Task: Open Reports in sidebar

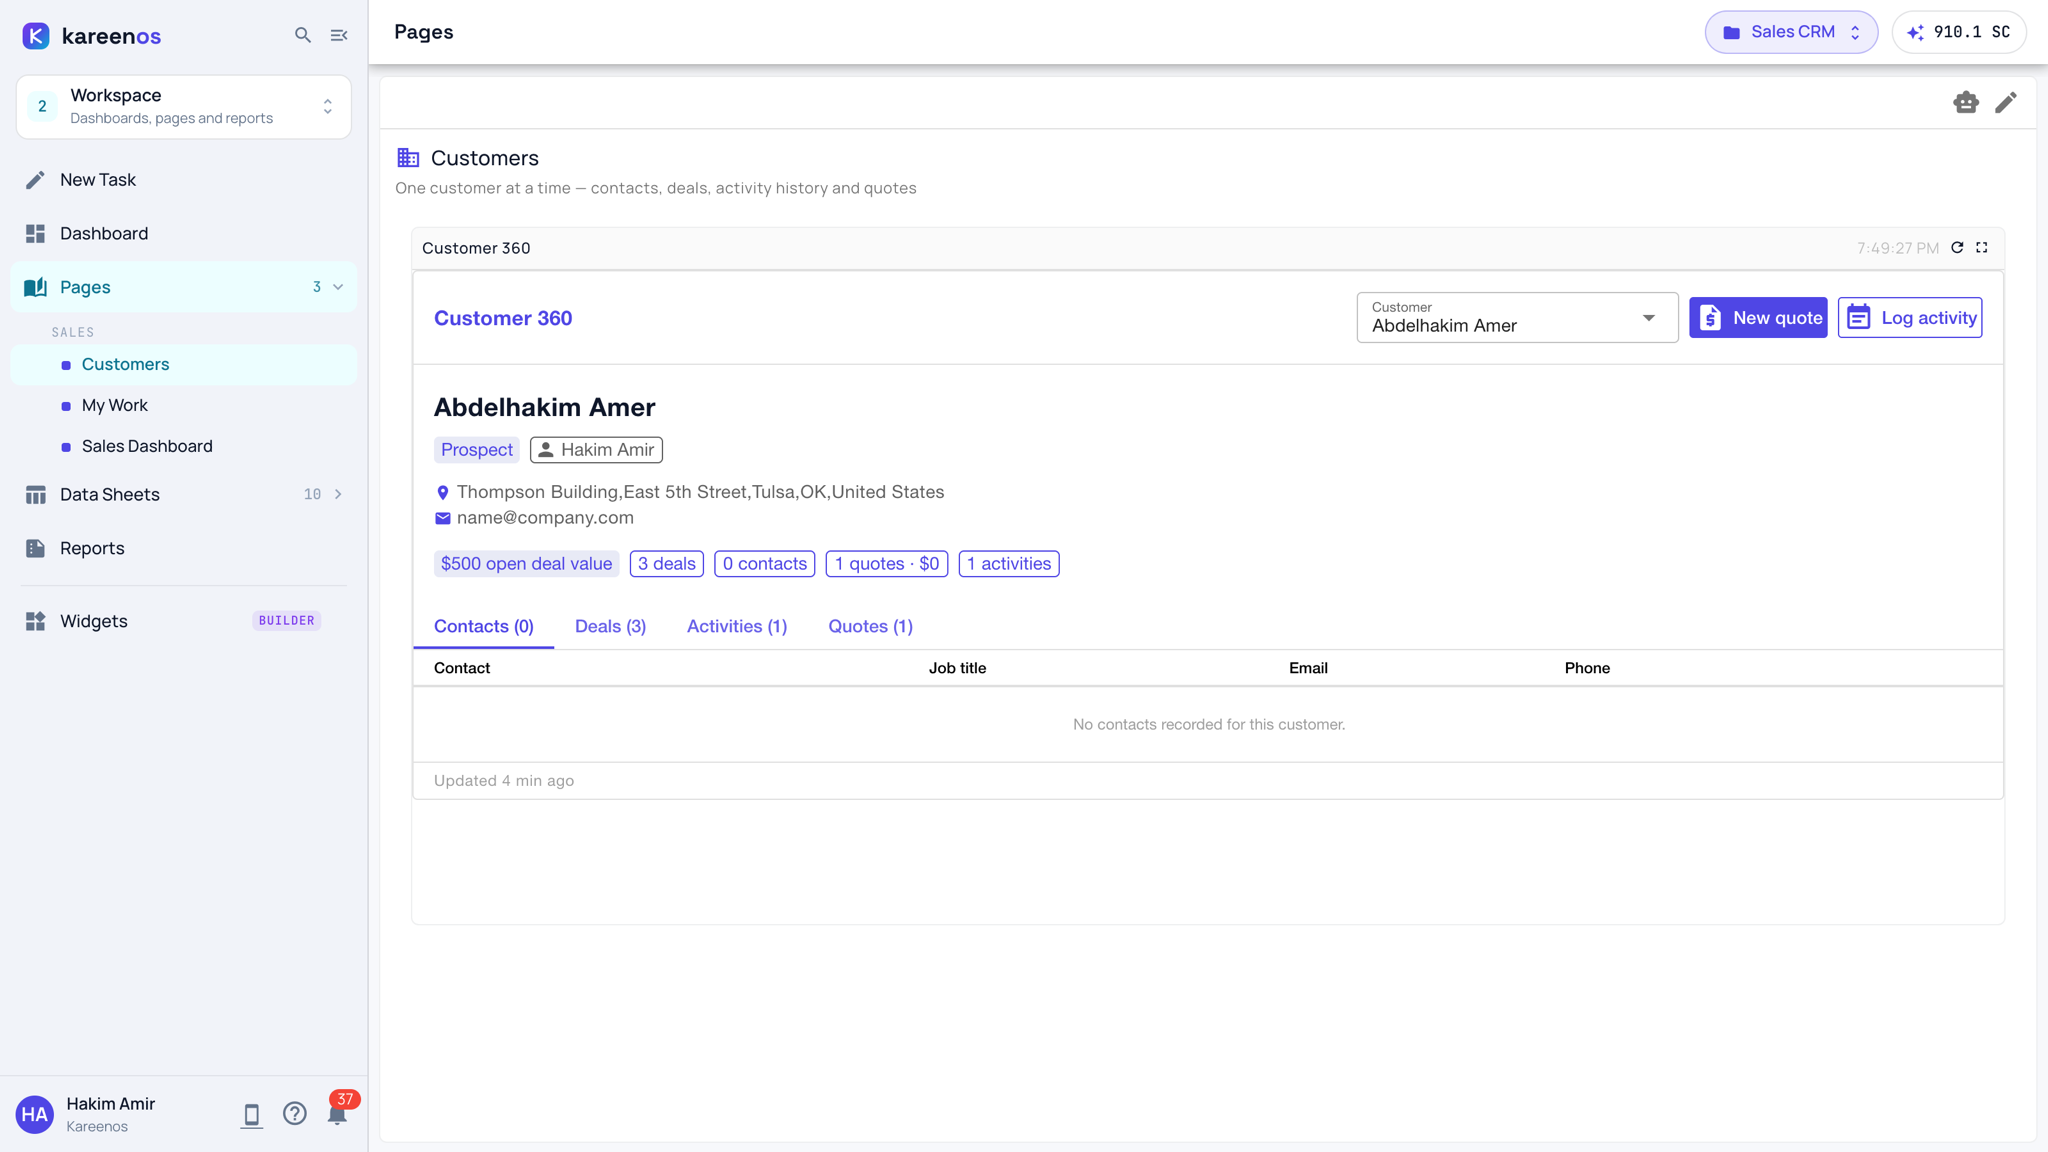Action: coord(184,548)
